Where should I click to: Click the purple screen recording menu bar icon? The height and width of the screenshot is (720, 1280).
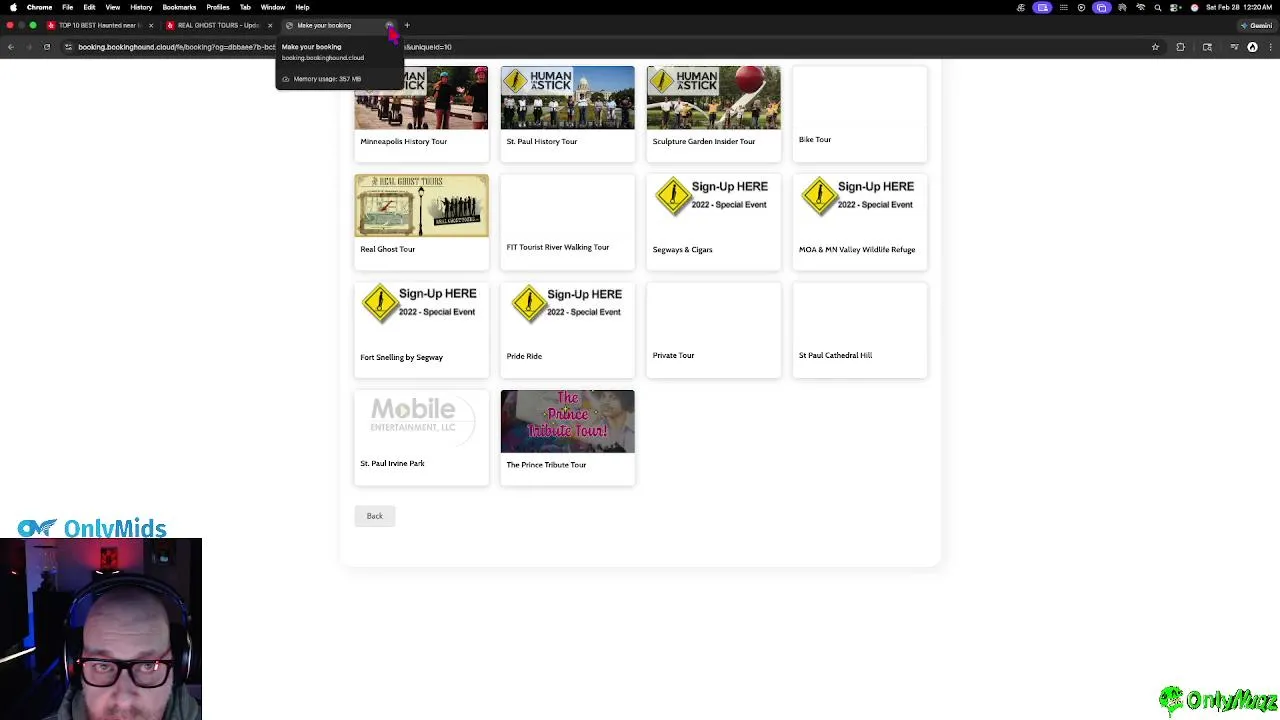click(1042, 7)
